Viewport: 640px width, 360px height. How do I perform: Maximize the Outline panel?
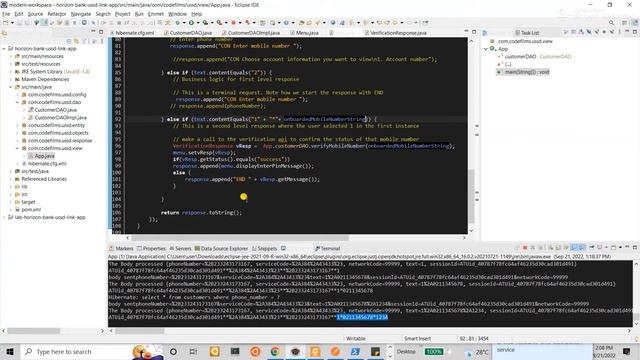pos(635,31)
